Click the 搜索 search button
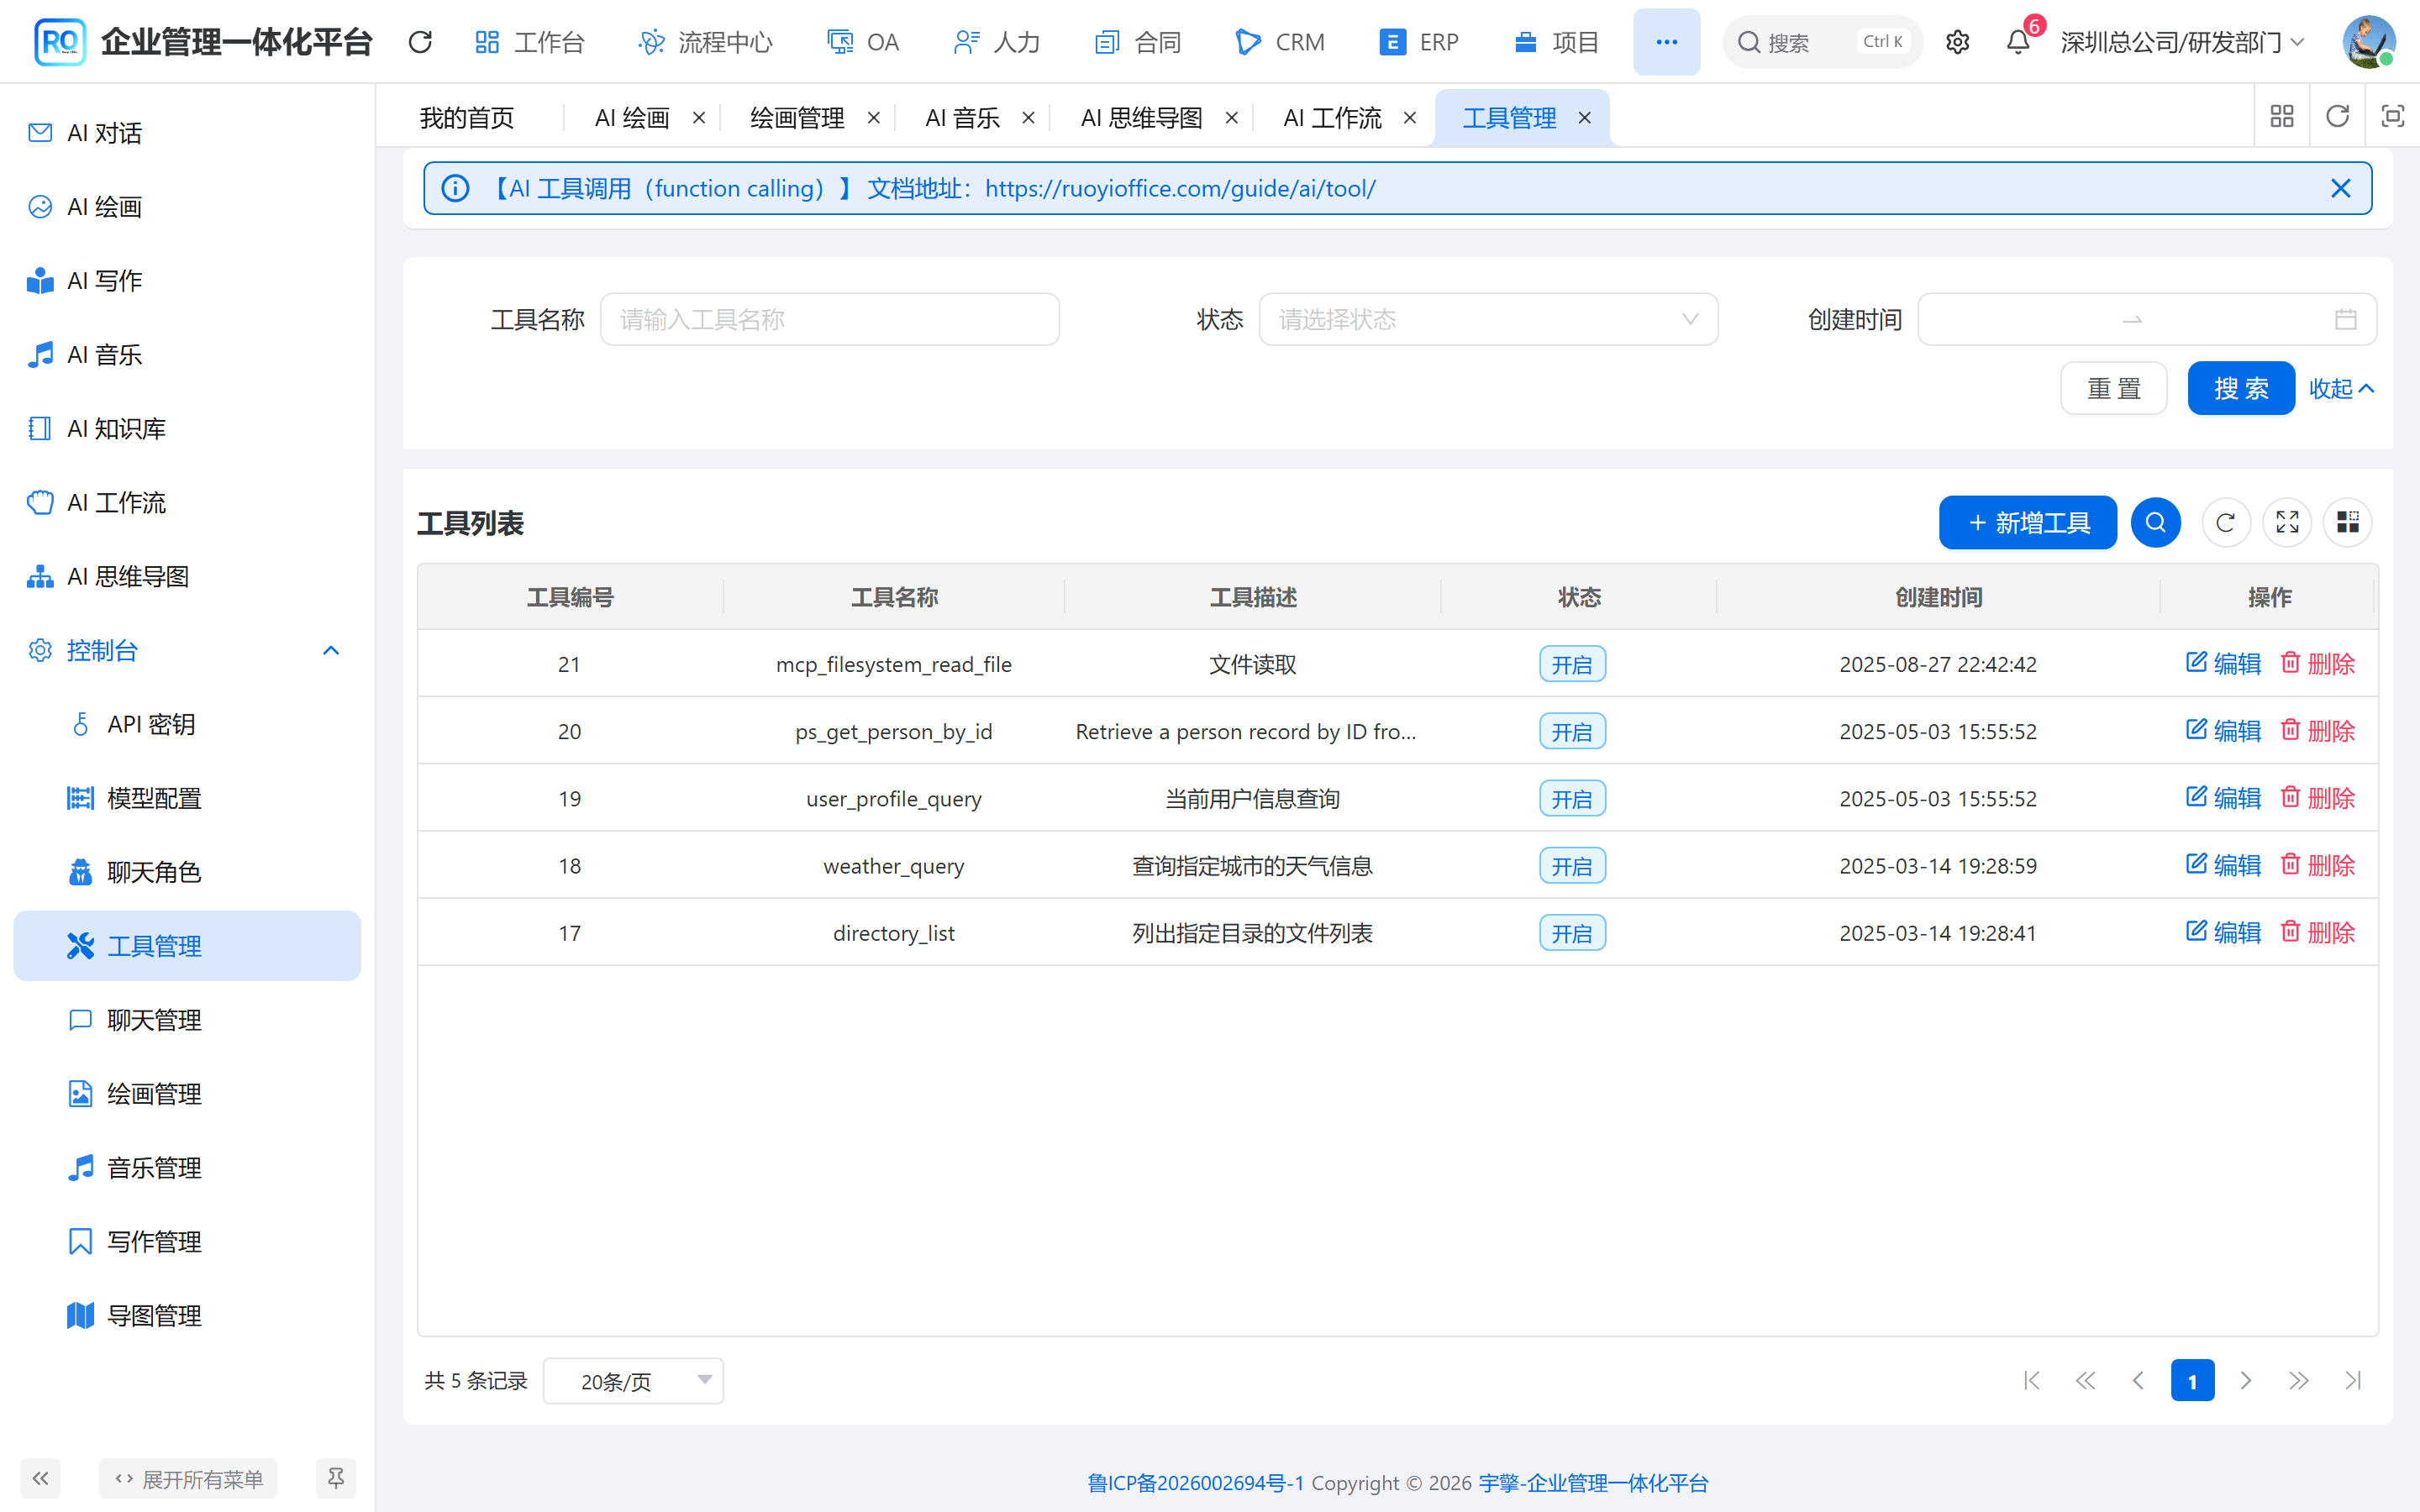 pos(2241,388)
